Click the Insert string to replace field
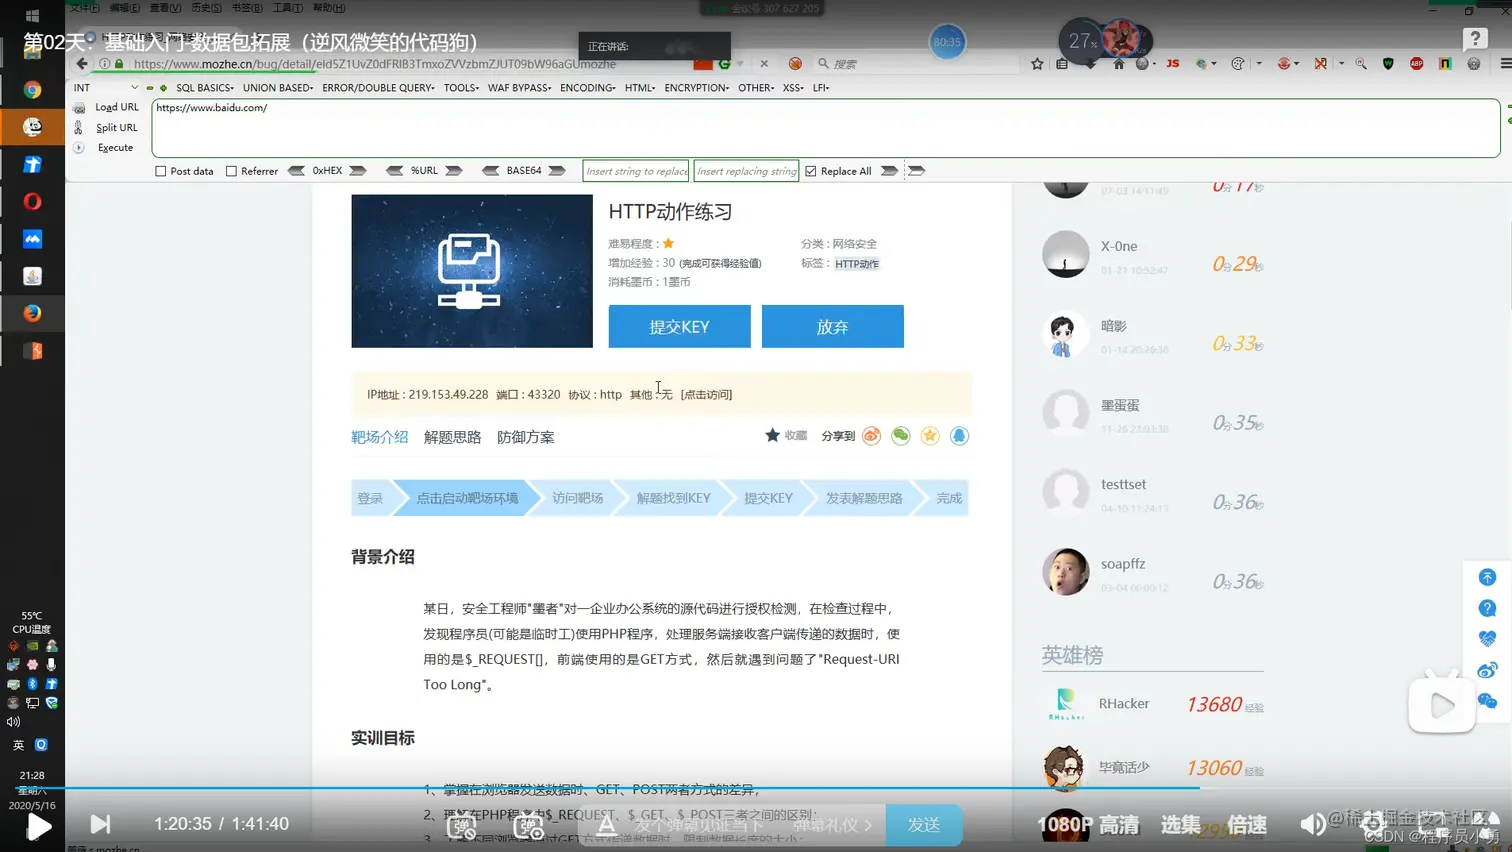The image size is (1512, 852). tap(636, 171)
